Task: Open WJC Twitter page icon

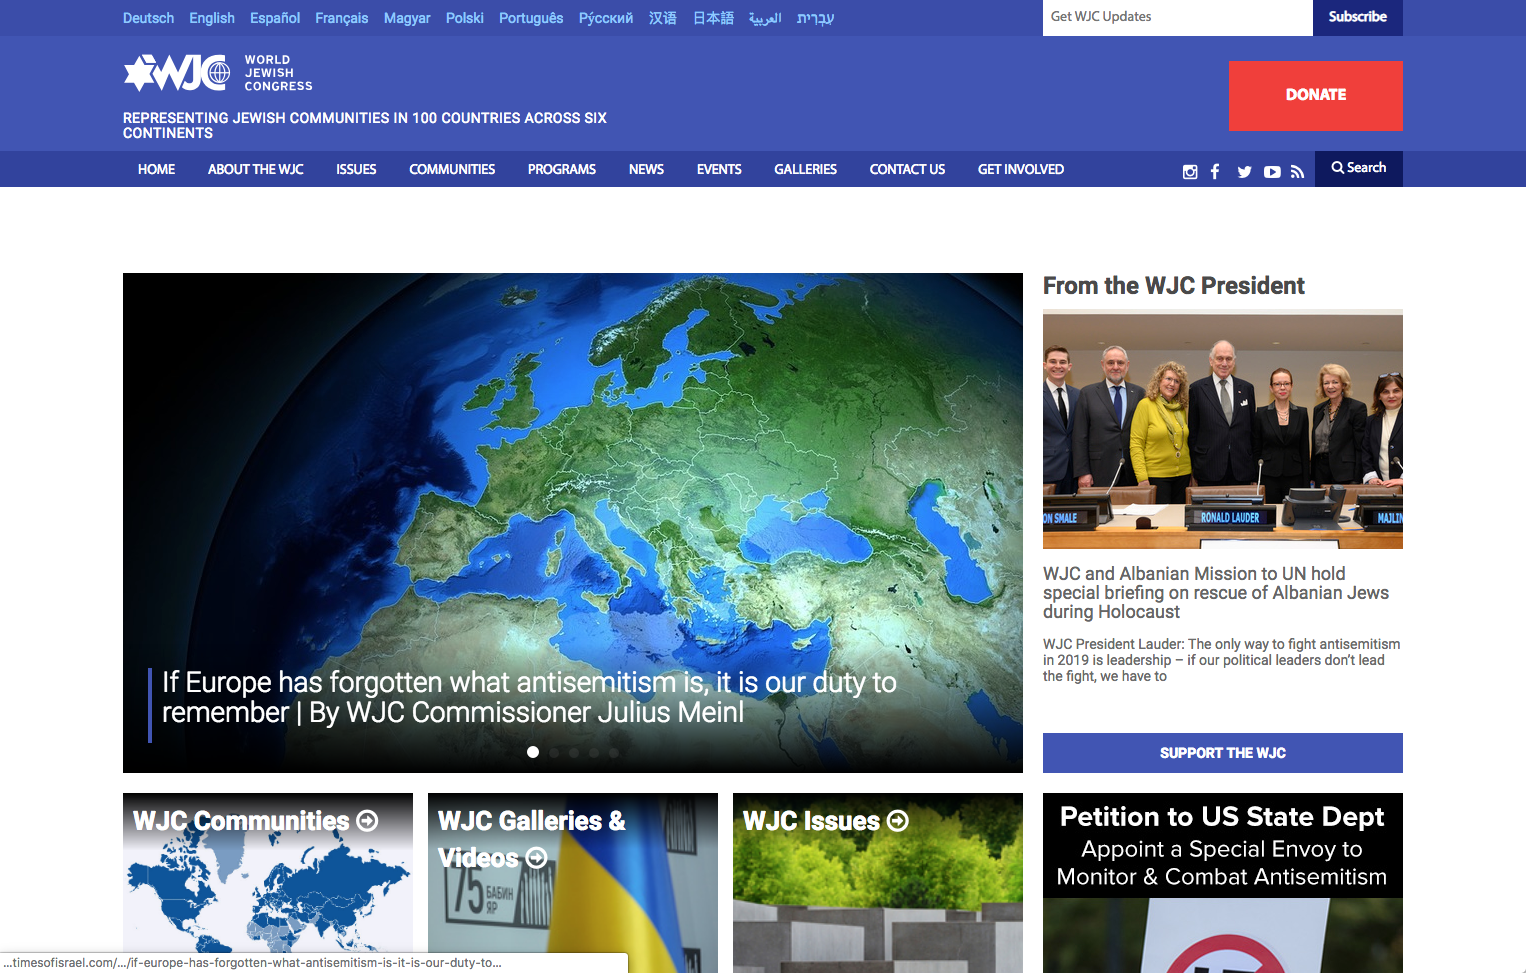Action: 1244,172
